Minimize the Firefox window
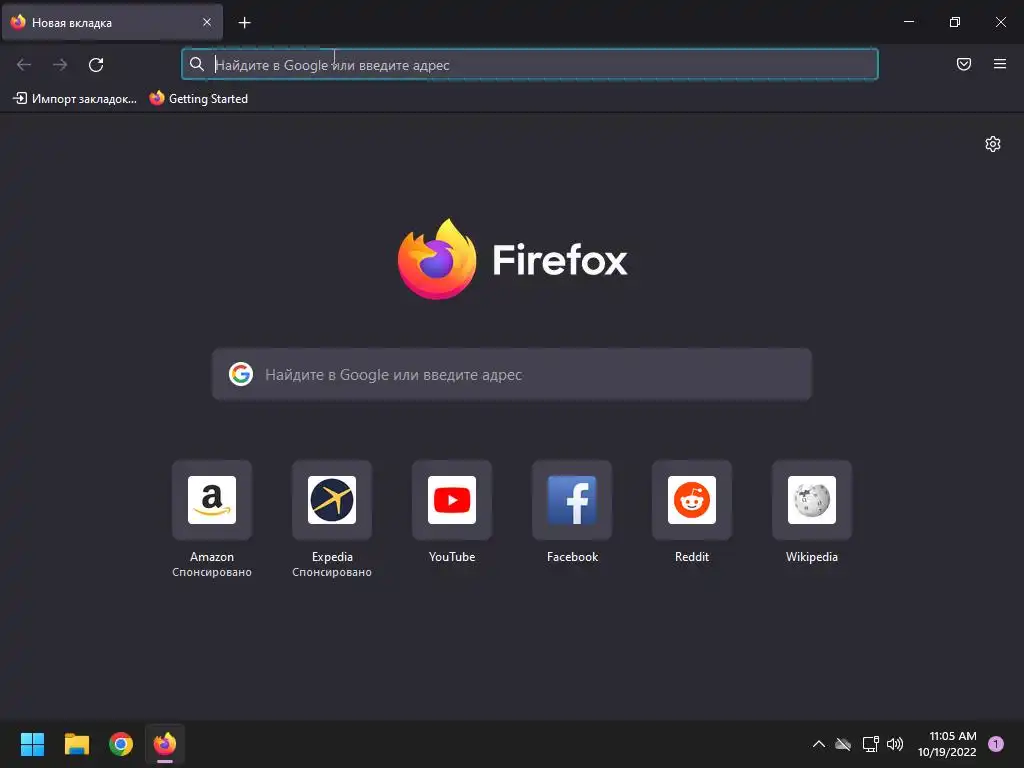Screen dimensions: 1024x768 click(908, 22)
